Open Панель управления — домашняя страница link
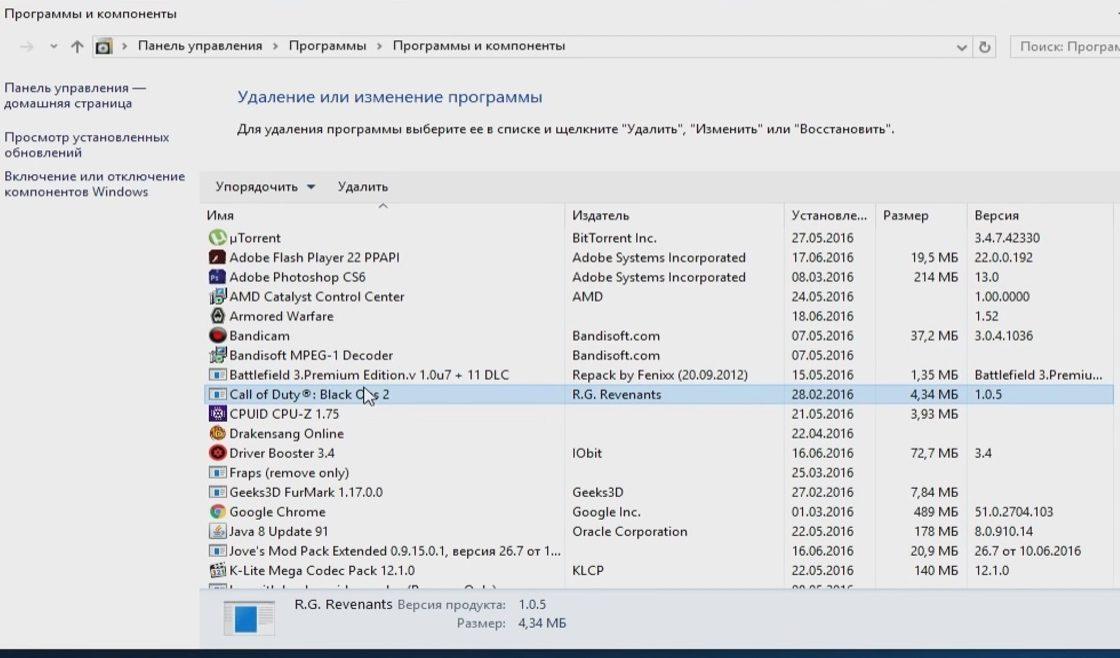 [x=75, y=95]
